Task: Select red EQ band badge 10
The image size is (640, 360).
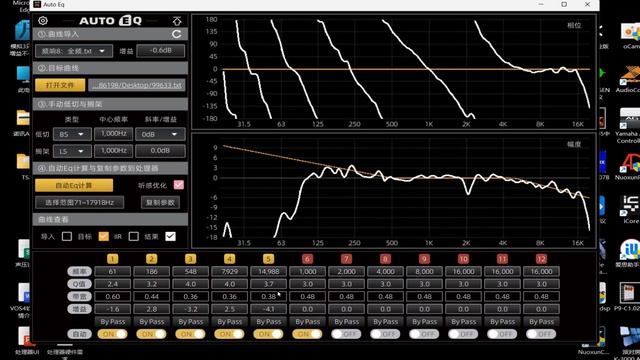Action: click(x=463, y=259)
